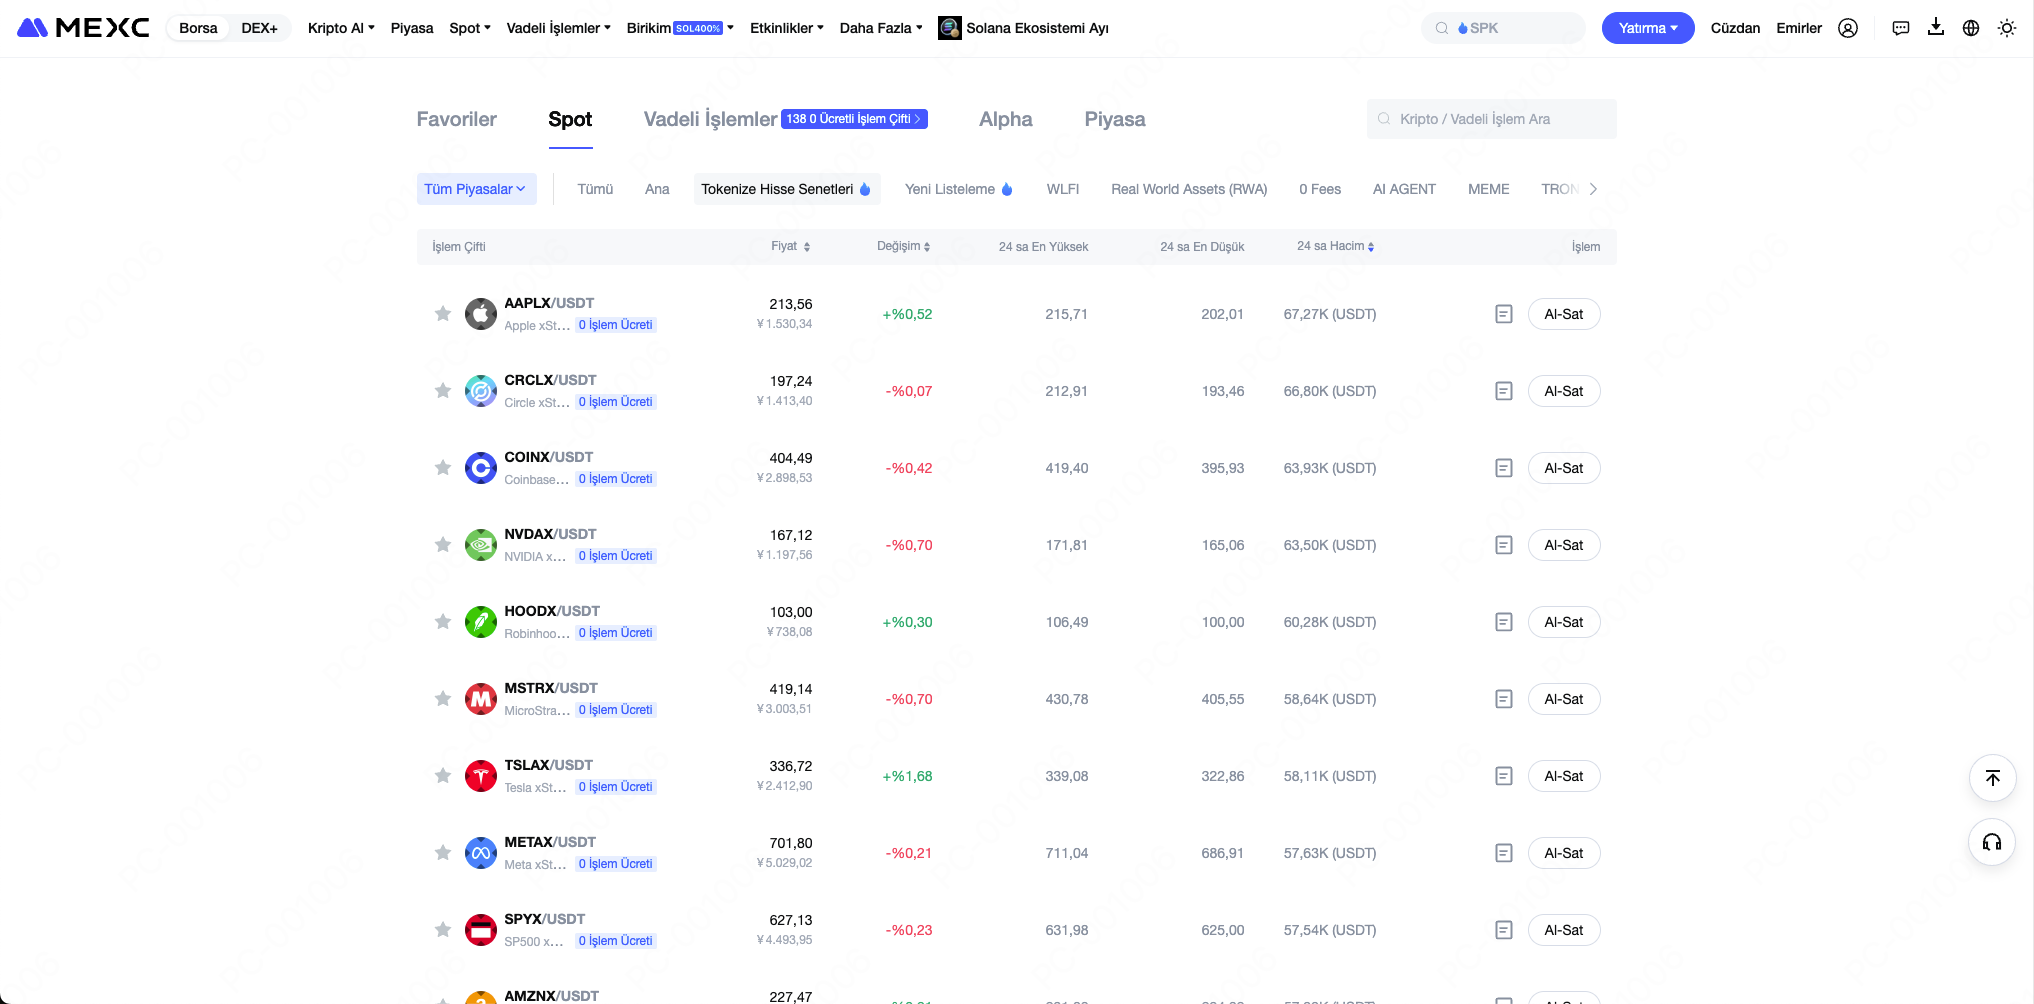Select the Real World Assets (RWA) category
Image resolution: width=2034 pixels, height=1004 pixels.
1189,189
